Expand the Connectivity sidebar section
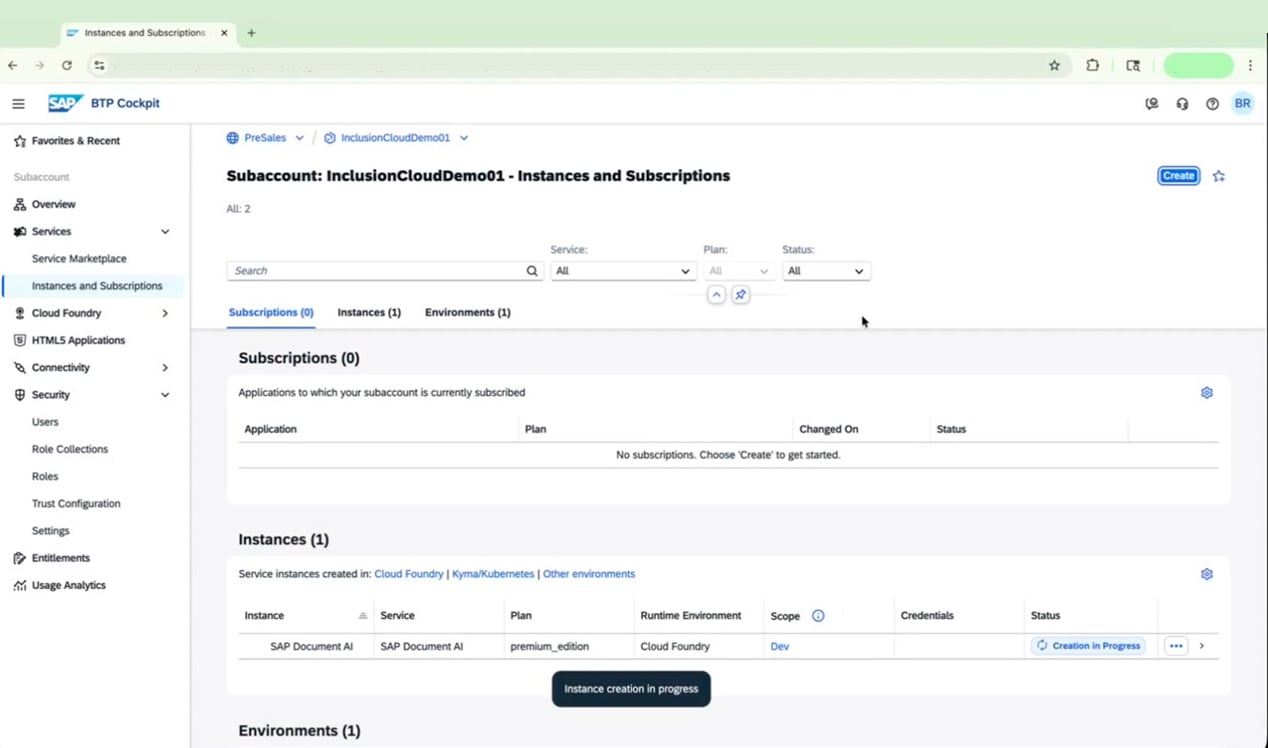Image resolution: width=1268 pixels, height=748 pixels. point(165,368)
